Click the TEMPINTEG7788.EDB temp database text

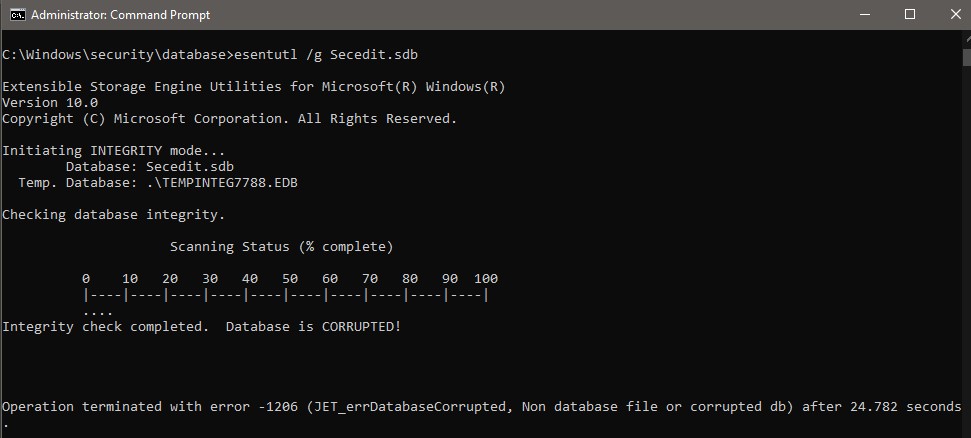point(222,183)
